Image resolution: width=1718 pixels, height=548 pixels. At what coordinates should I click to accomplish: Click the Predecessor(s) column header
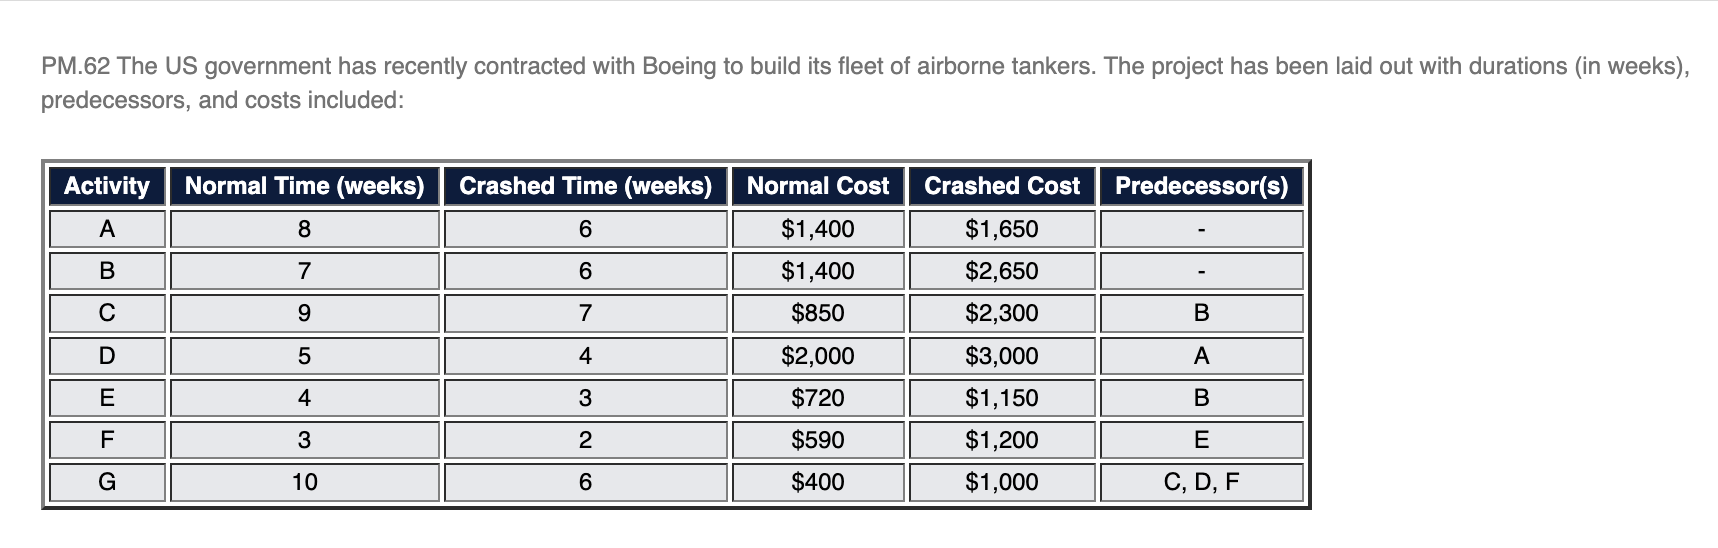[1201, 186]
